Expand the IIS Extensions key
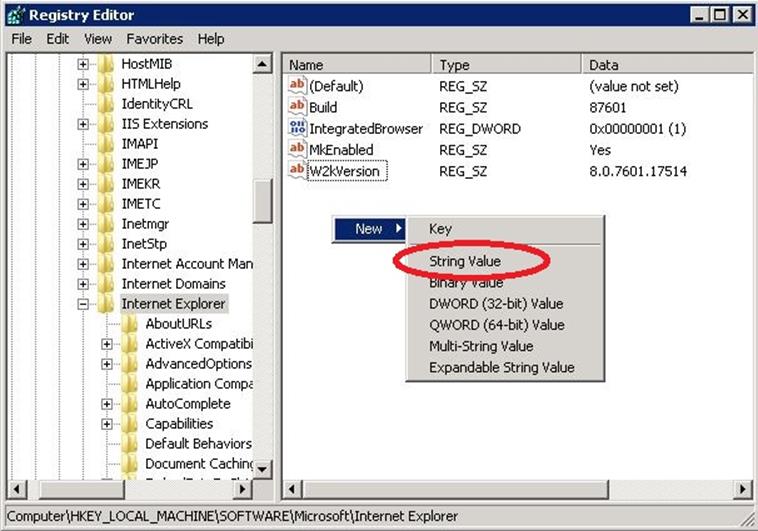758x531 pixels. (83, 124)
